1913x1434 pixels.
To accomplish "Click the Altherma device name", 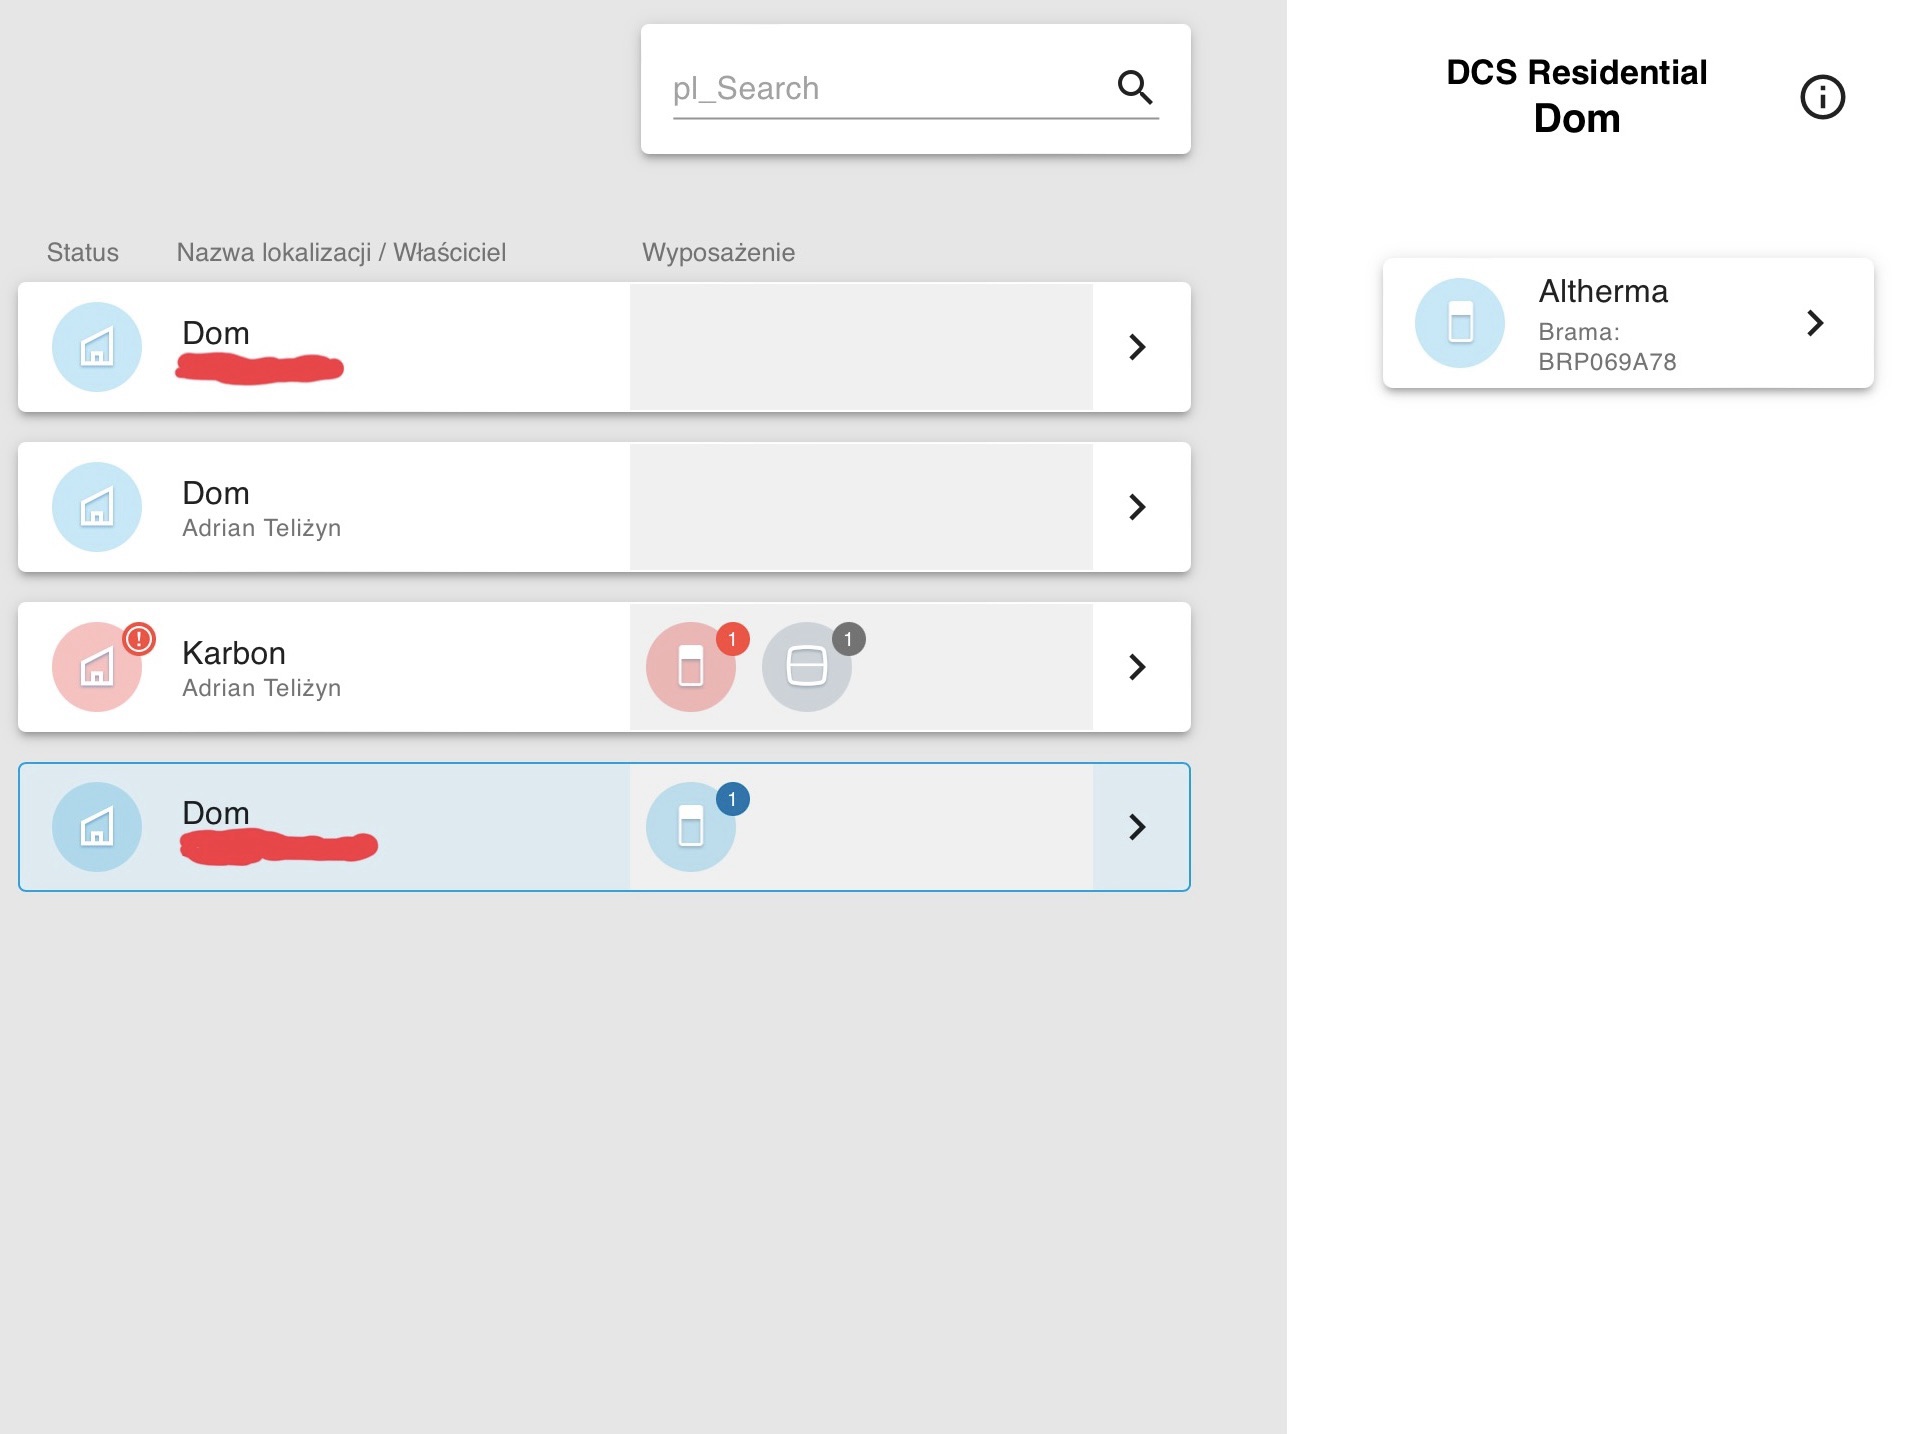I will pyautogui.click(x=1603, y=291).
